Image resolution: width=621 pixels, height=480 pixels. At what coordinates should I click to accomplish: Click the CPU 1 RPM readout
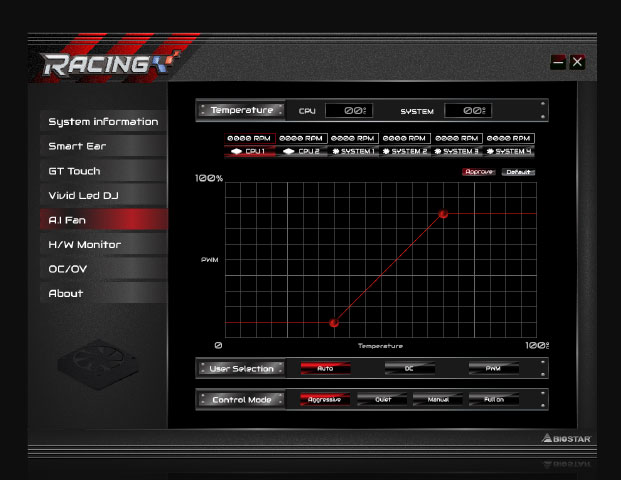pos(250,138)
